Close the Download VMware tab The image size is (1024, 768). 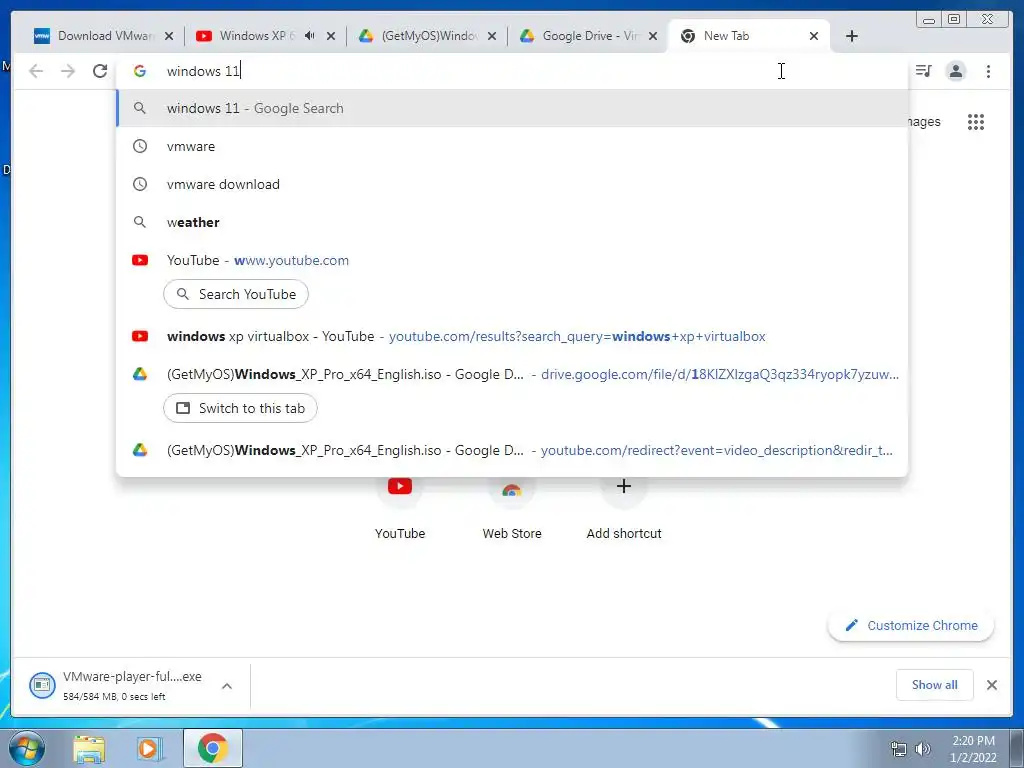169,36
